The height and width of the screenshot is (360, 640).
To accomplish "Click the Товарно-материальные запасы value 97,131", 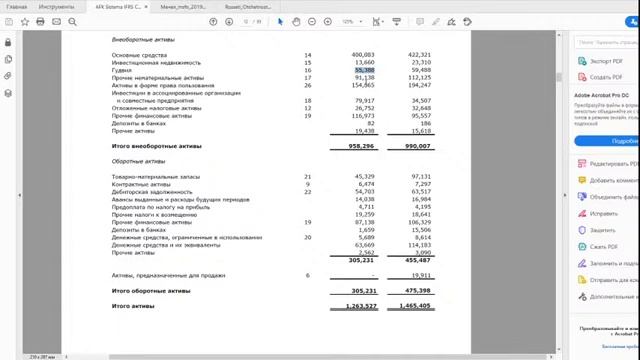I will (421, 176).
